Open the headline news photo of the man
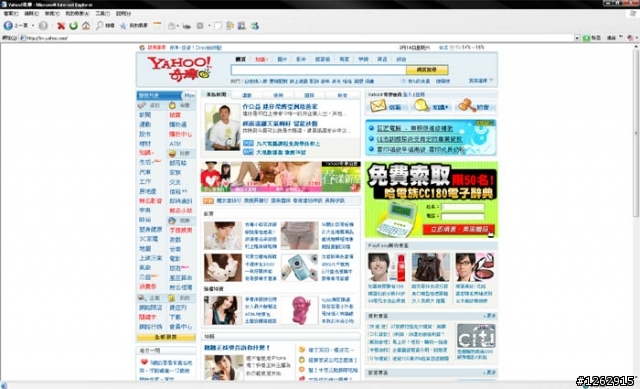This screenshot has height=389, width=640. 222,127
